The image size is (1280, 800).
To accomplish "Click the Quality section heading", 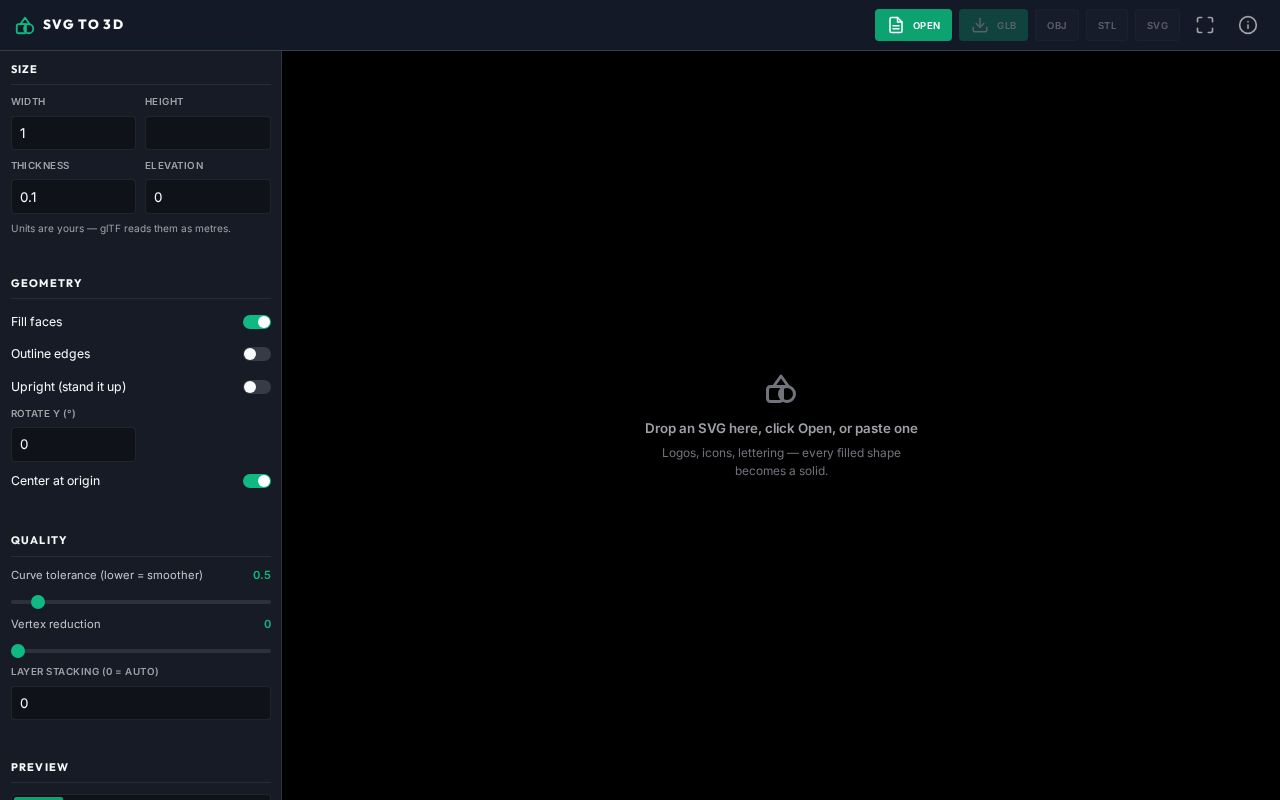I will click(x=39, y=540).
